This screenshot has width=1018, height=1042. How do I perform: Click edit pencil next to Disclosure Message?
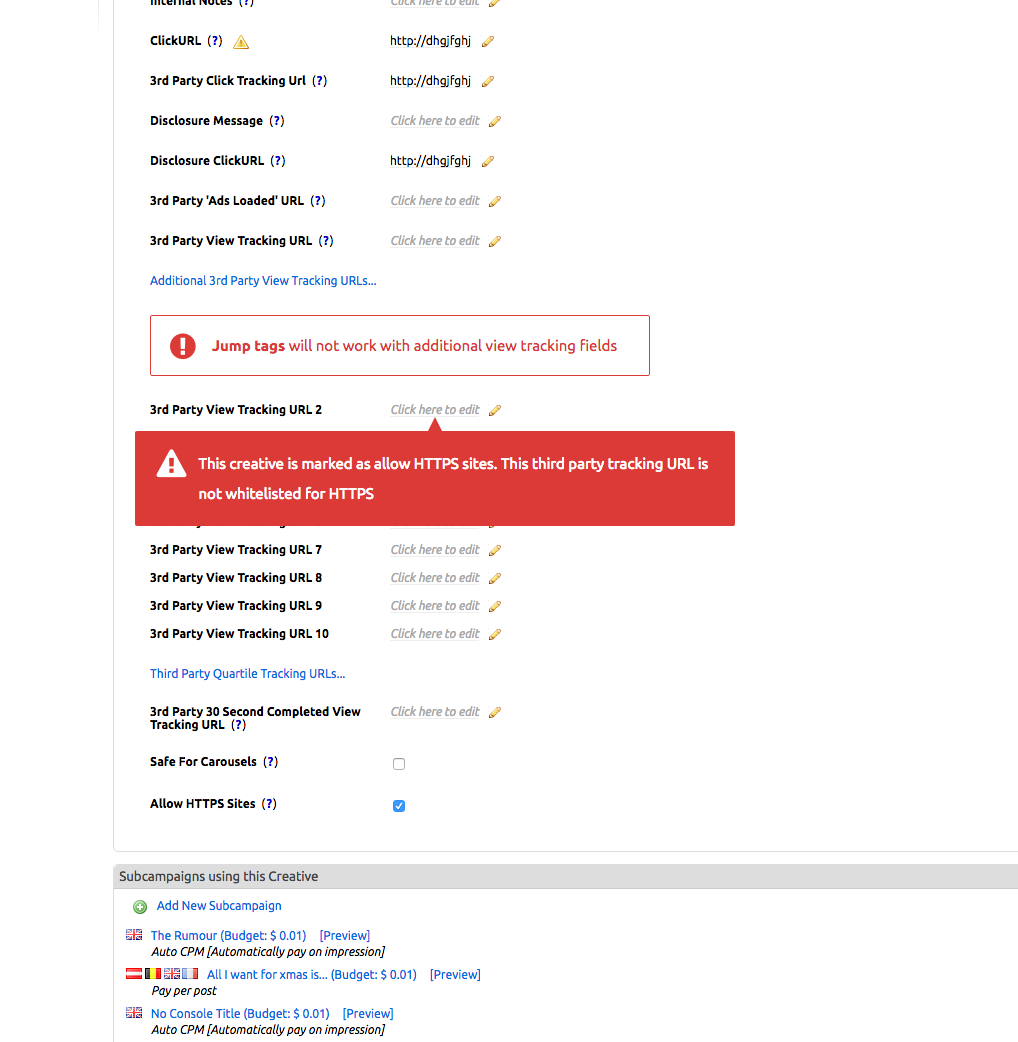[494, 121]
